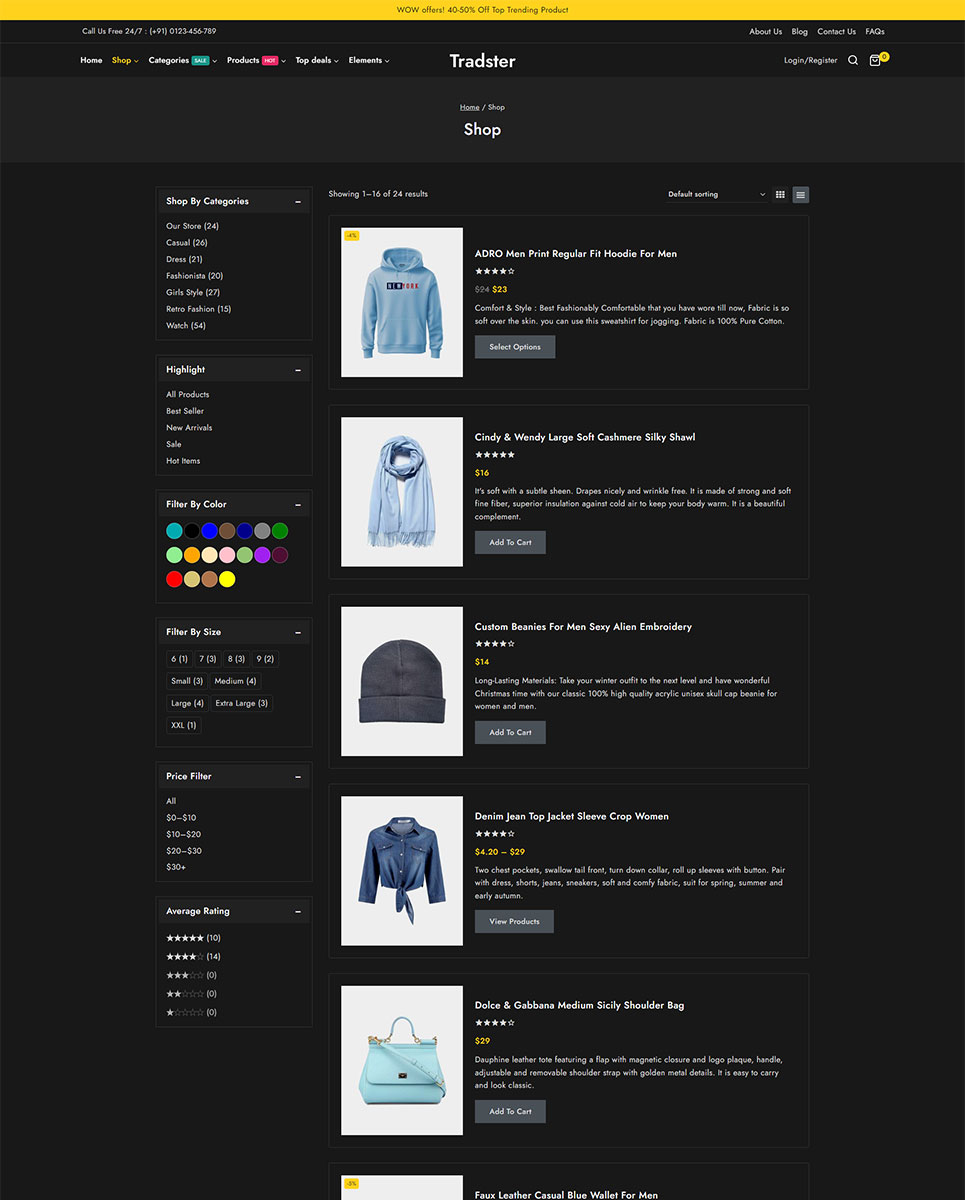Open the shopping cart icon
The width and height of the screenshot is (965, 1200).
(876, 60)
